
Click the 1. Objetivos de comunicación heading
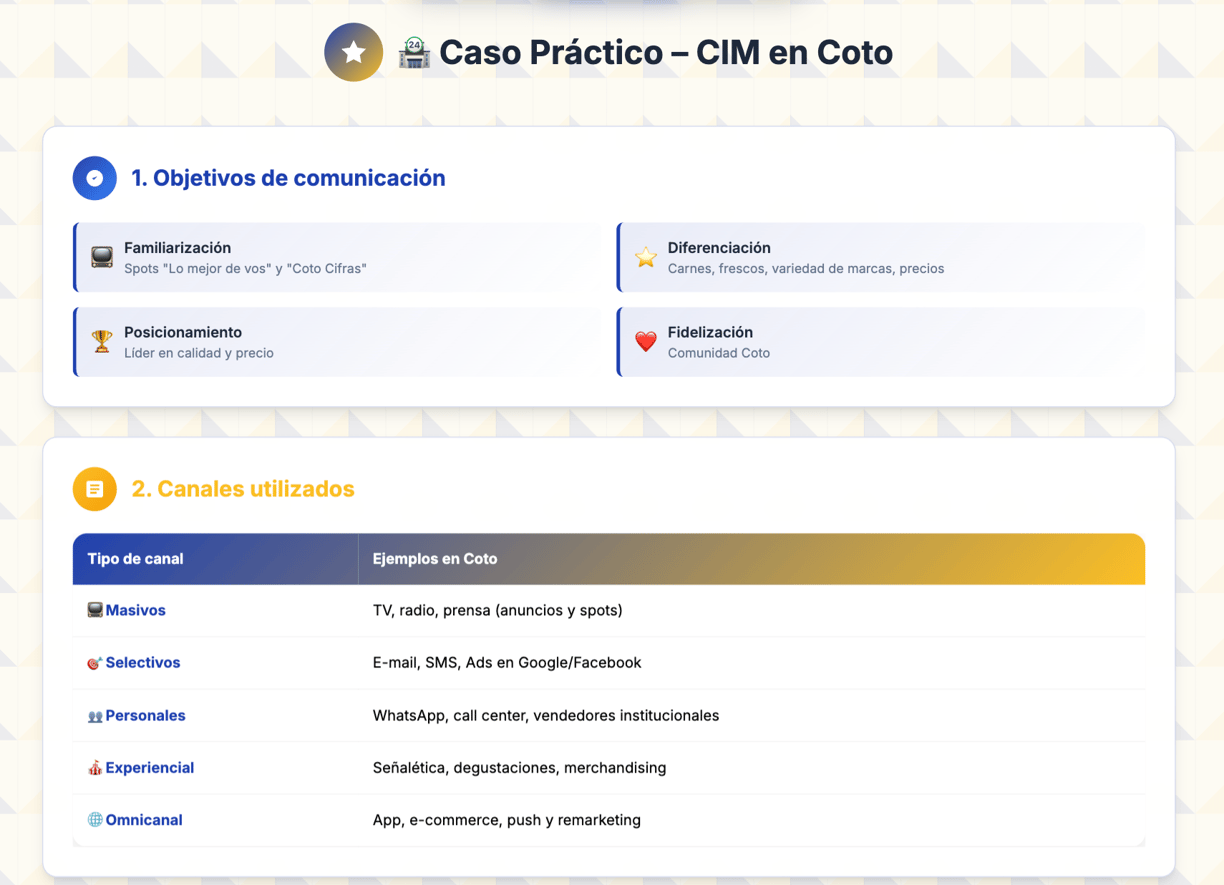click(288, 178)
